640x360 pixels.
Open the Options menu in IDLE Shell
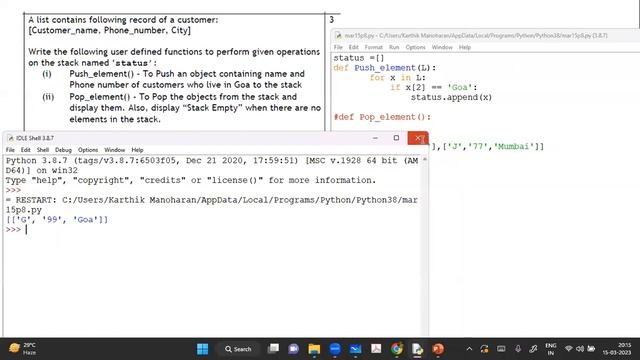click(x=88, y=150)
